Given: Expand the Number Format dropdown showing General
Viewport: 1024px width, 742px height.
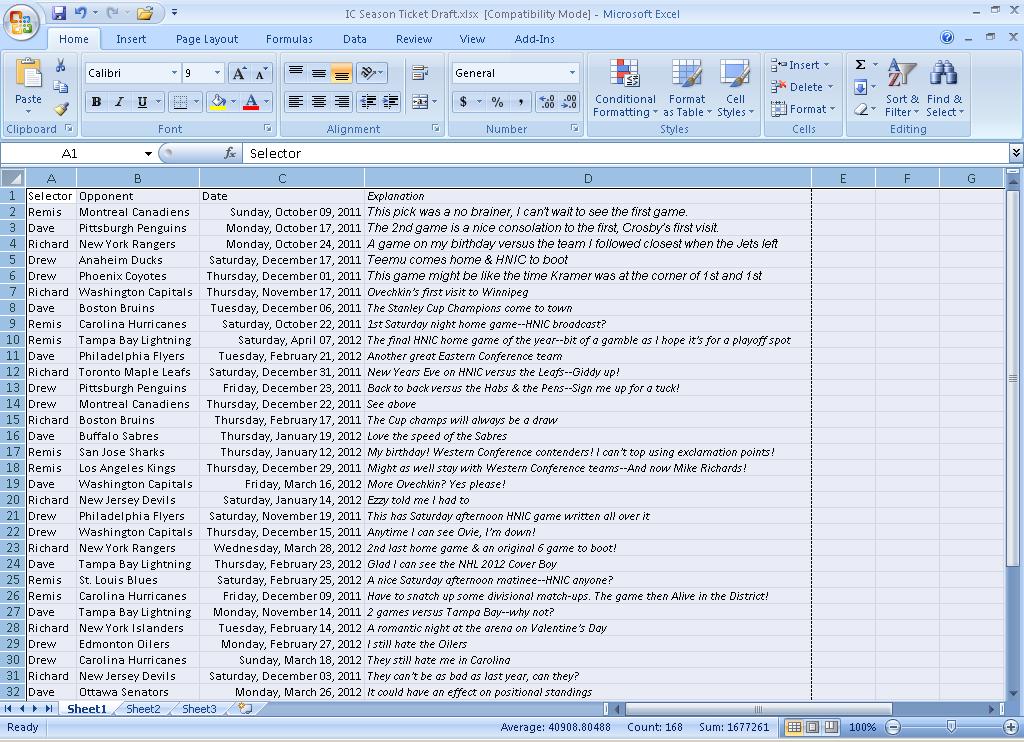Looking at the screenshot, I should [572, 73].
